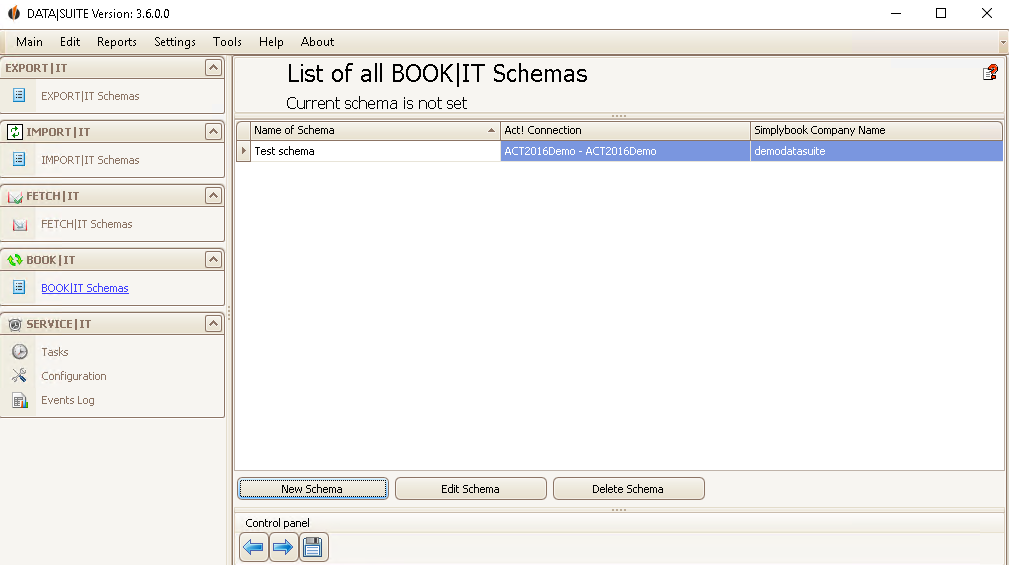Click the sort arrow on Name of Schema column

(491, 131)
